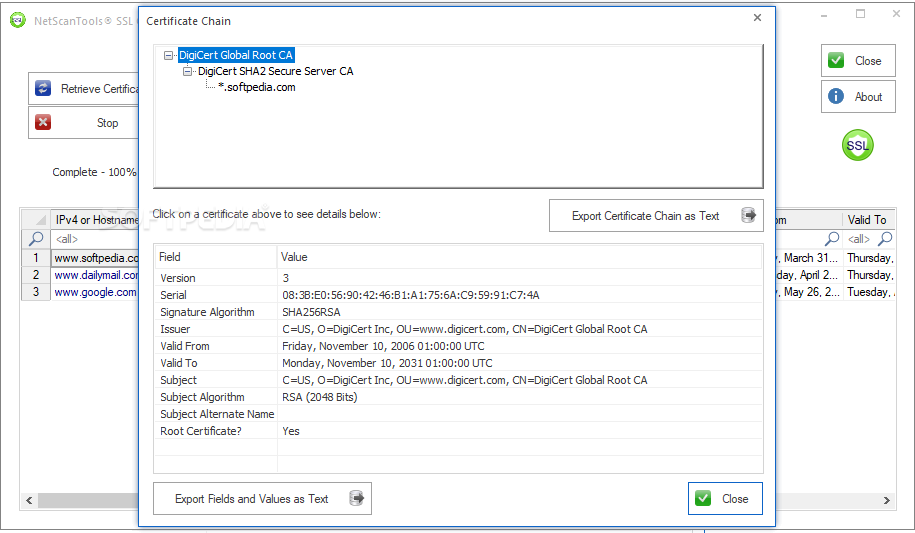Click the scroll left arrow of main grid
Viewport: 915px width, 533px height.
point(29,500)
